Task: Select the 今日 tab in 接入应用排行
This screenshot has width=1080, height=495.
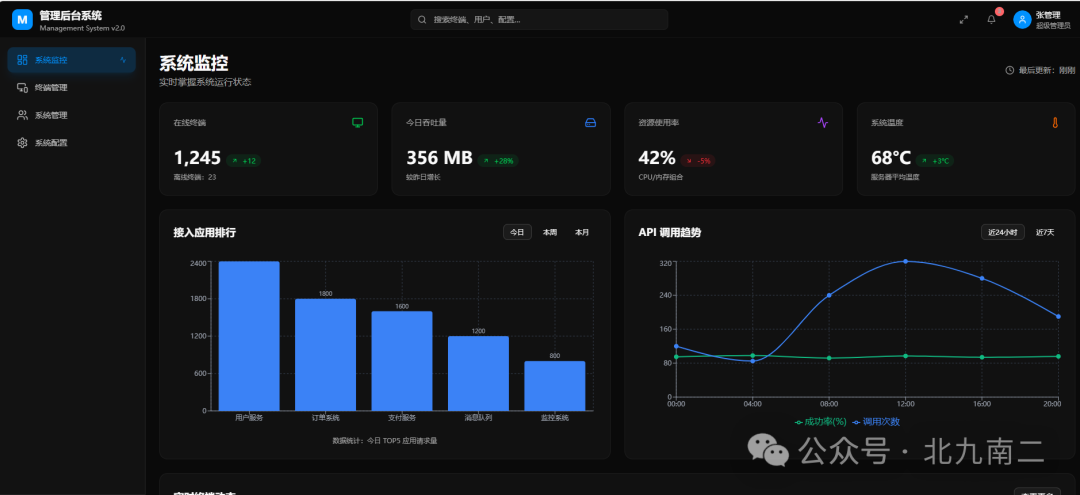Action: 517,232
